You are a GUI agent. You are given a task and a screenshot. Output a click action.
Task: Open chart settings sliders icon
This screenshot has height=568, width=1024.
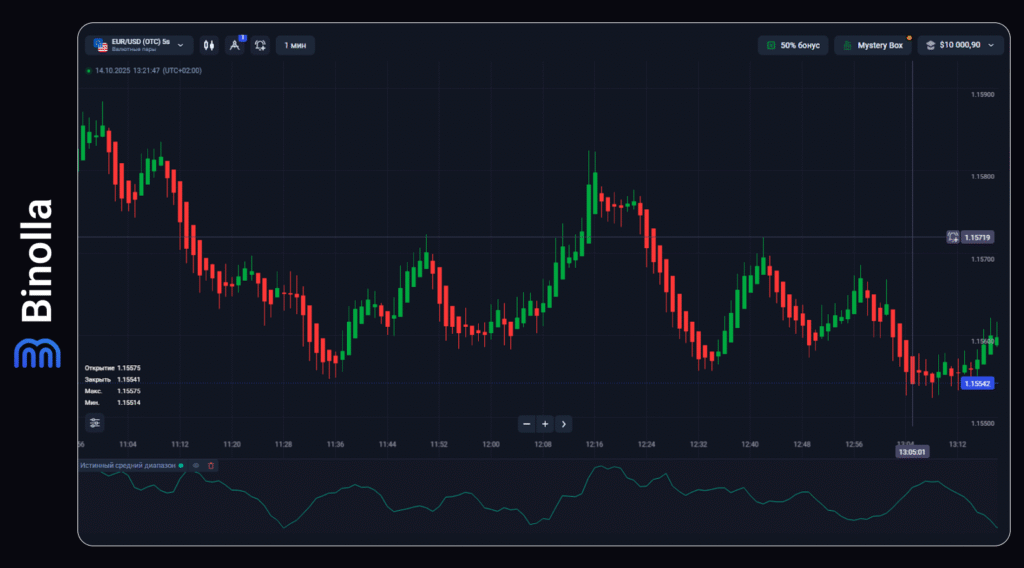(x=94, y=423)
